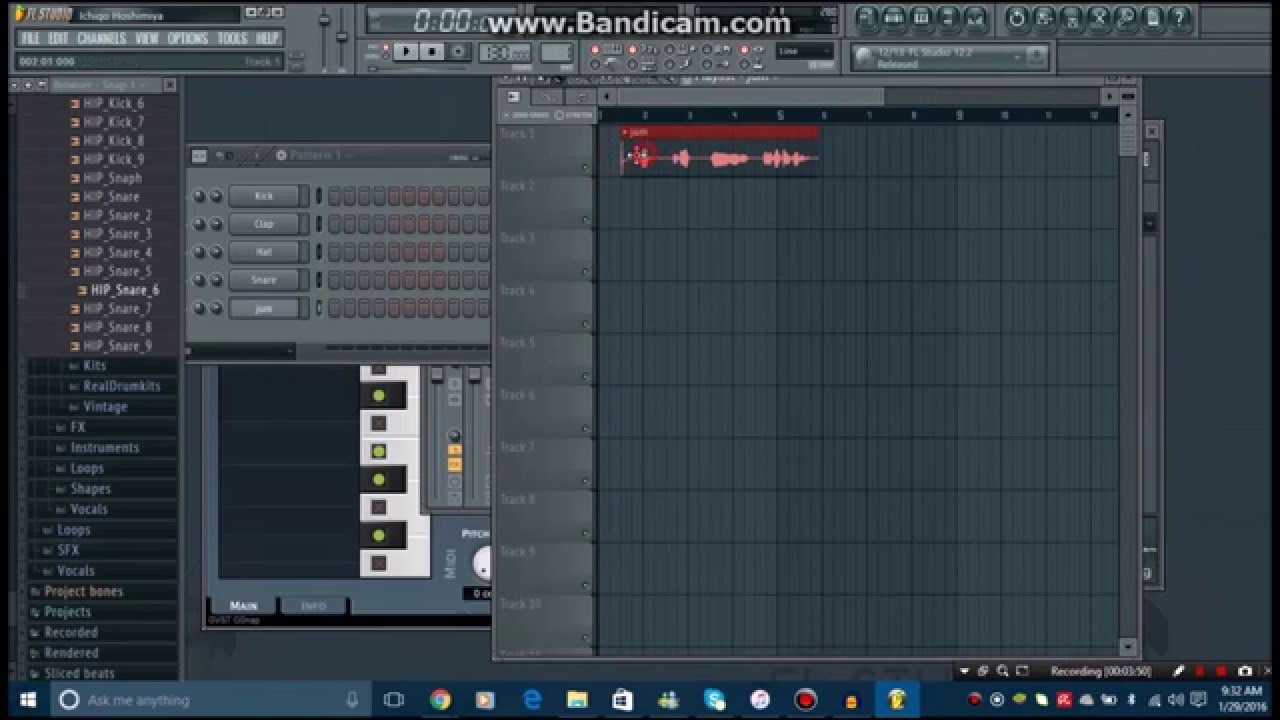Open the EDIT menu
The image size is (1280, 720).
(59, 38)
